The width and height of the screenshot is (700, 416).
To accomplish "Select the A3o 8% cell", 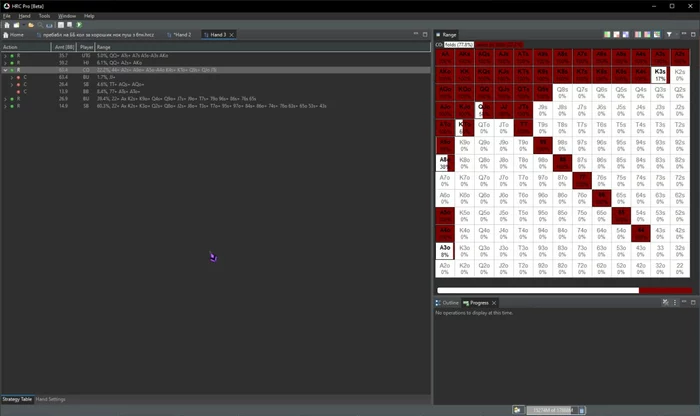I will pos(445,251).
